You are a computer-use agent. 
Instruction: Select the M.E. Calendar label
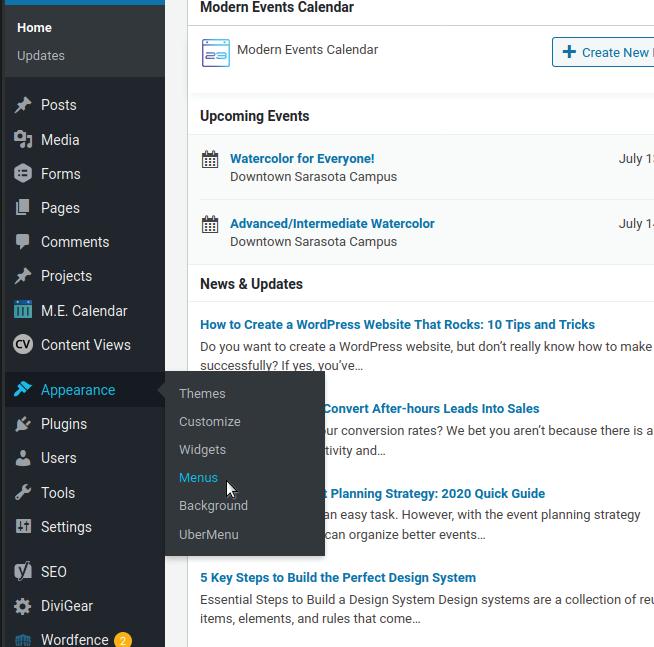[84, 310]
